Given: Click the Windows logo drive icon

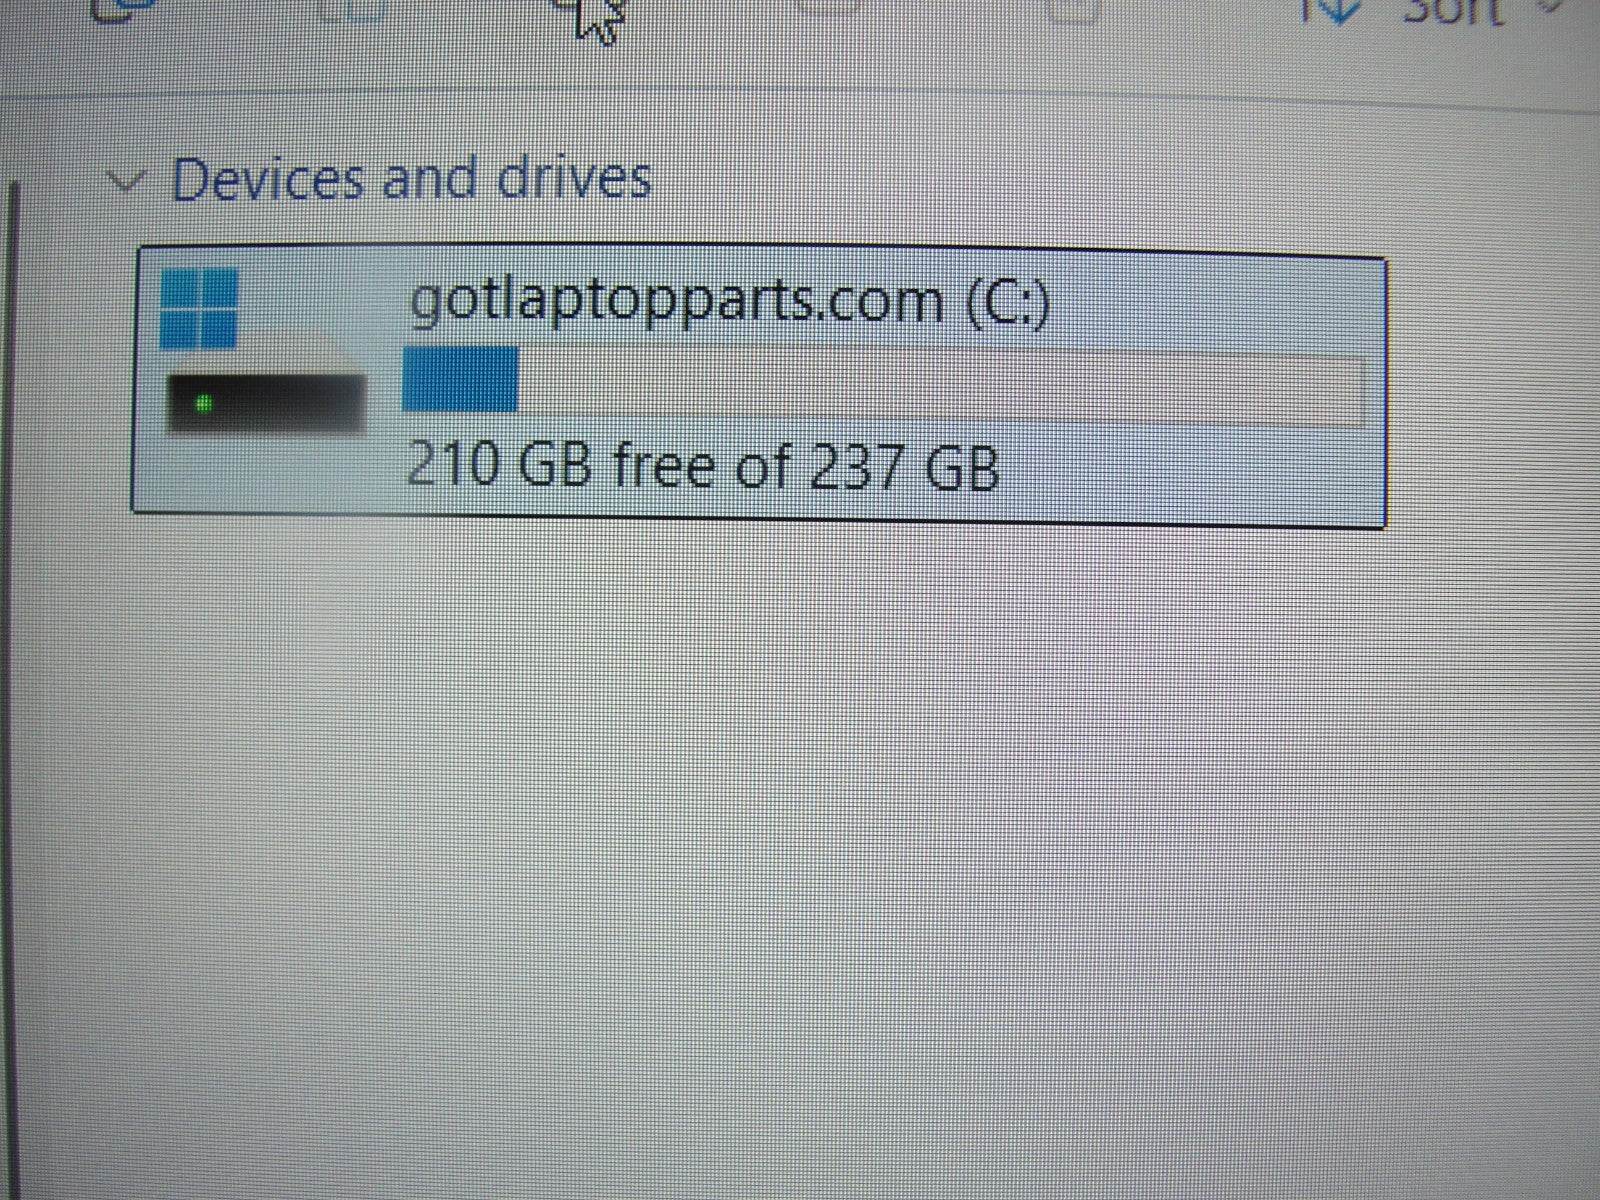Looking at the screenshot, I should pyautogui.click(x=199, y=308).
